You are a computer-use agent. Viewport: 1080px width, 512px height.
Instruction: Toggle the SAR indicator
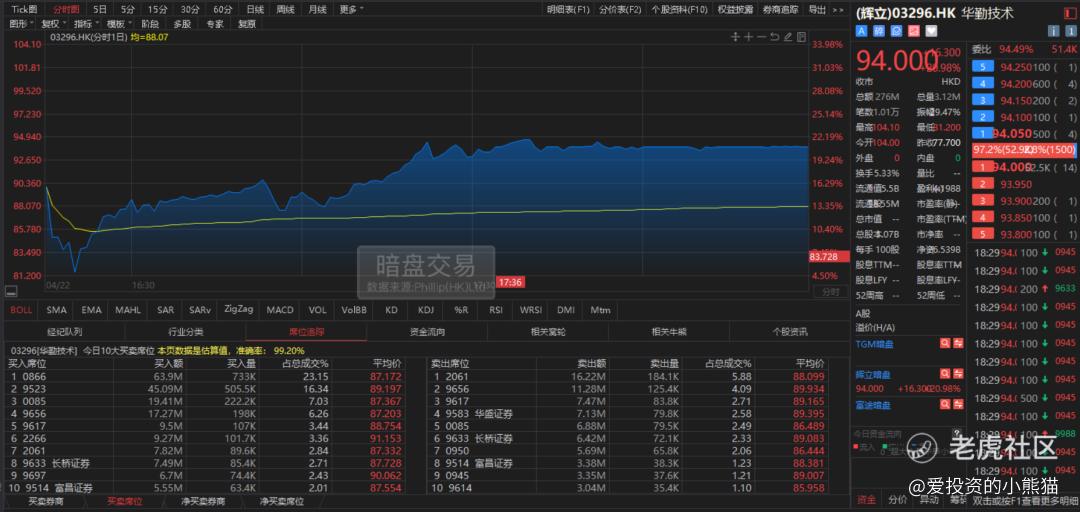[165, 310]
